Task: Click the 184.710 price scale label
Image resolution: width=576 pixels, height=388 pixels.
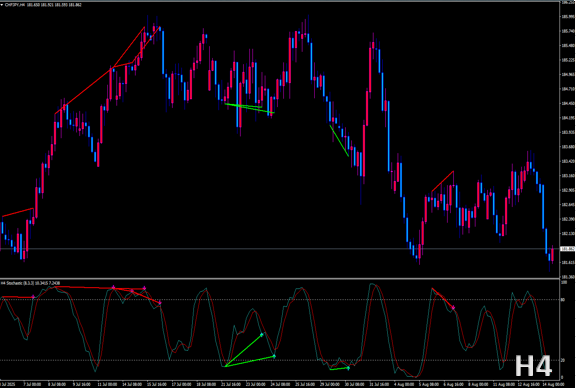Action: tap(568, 89)
